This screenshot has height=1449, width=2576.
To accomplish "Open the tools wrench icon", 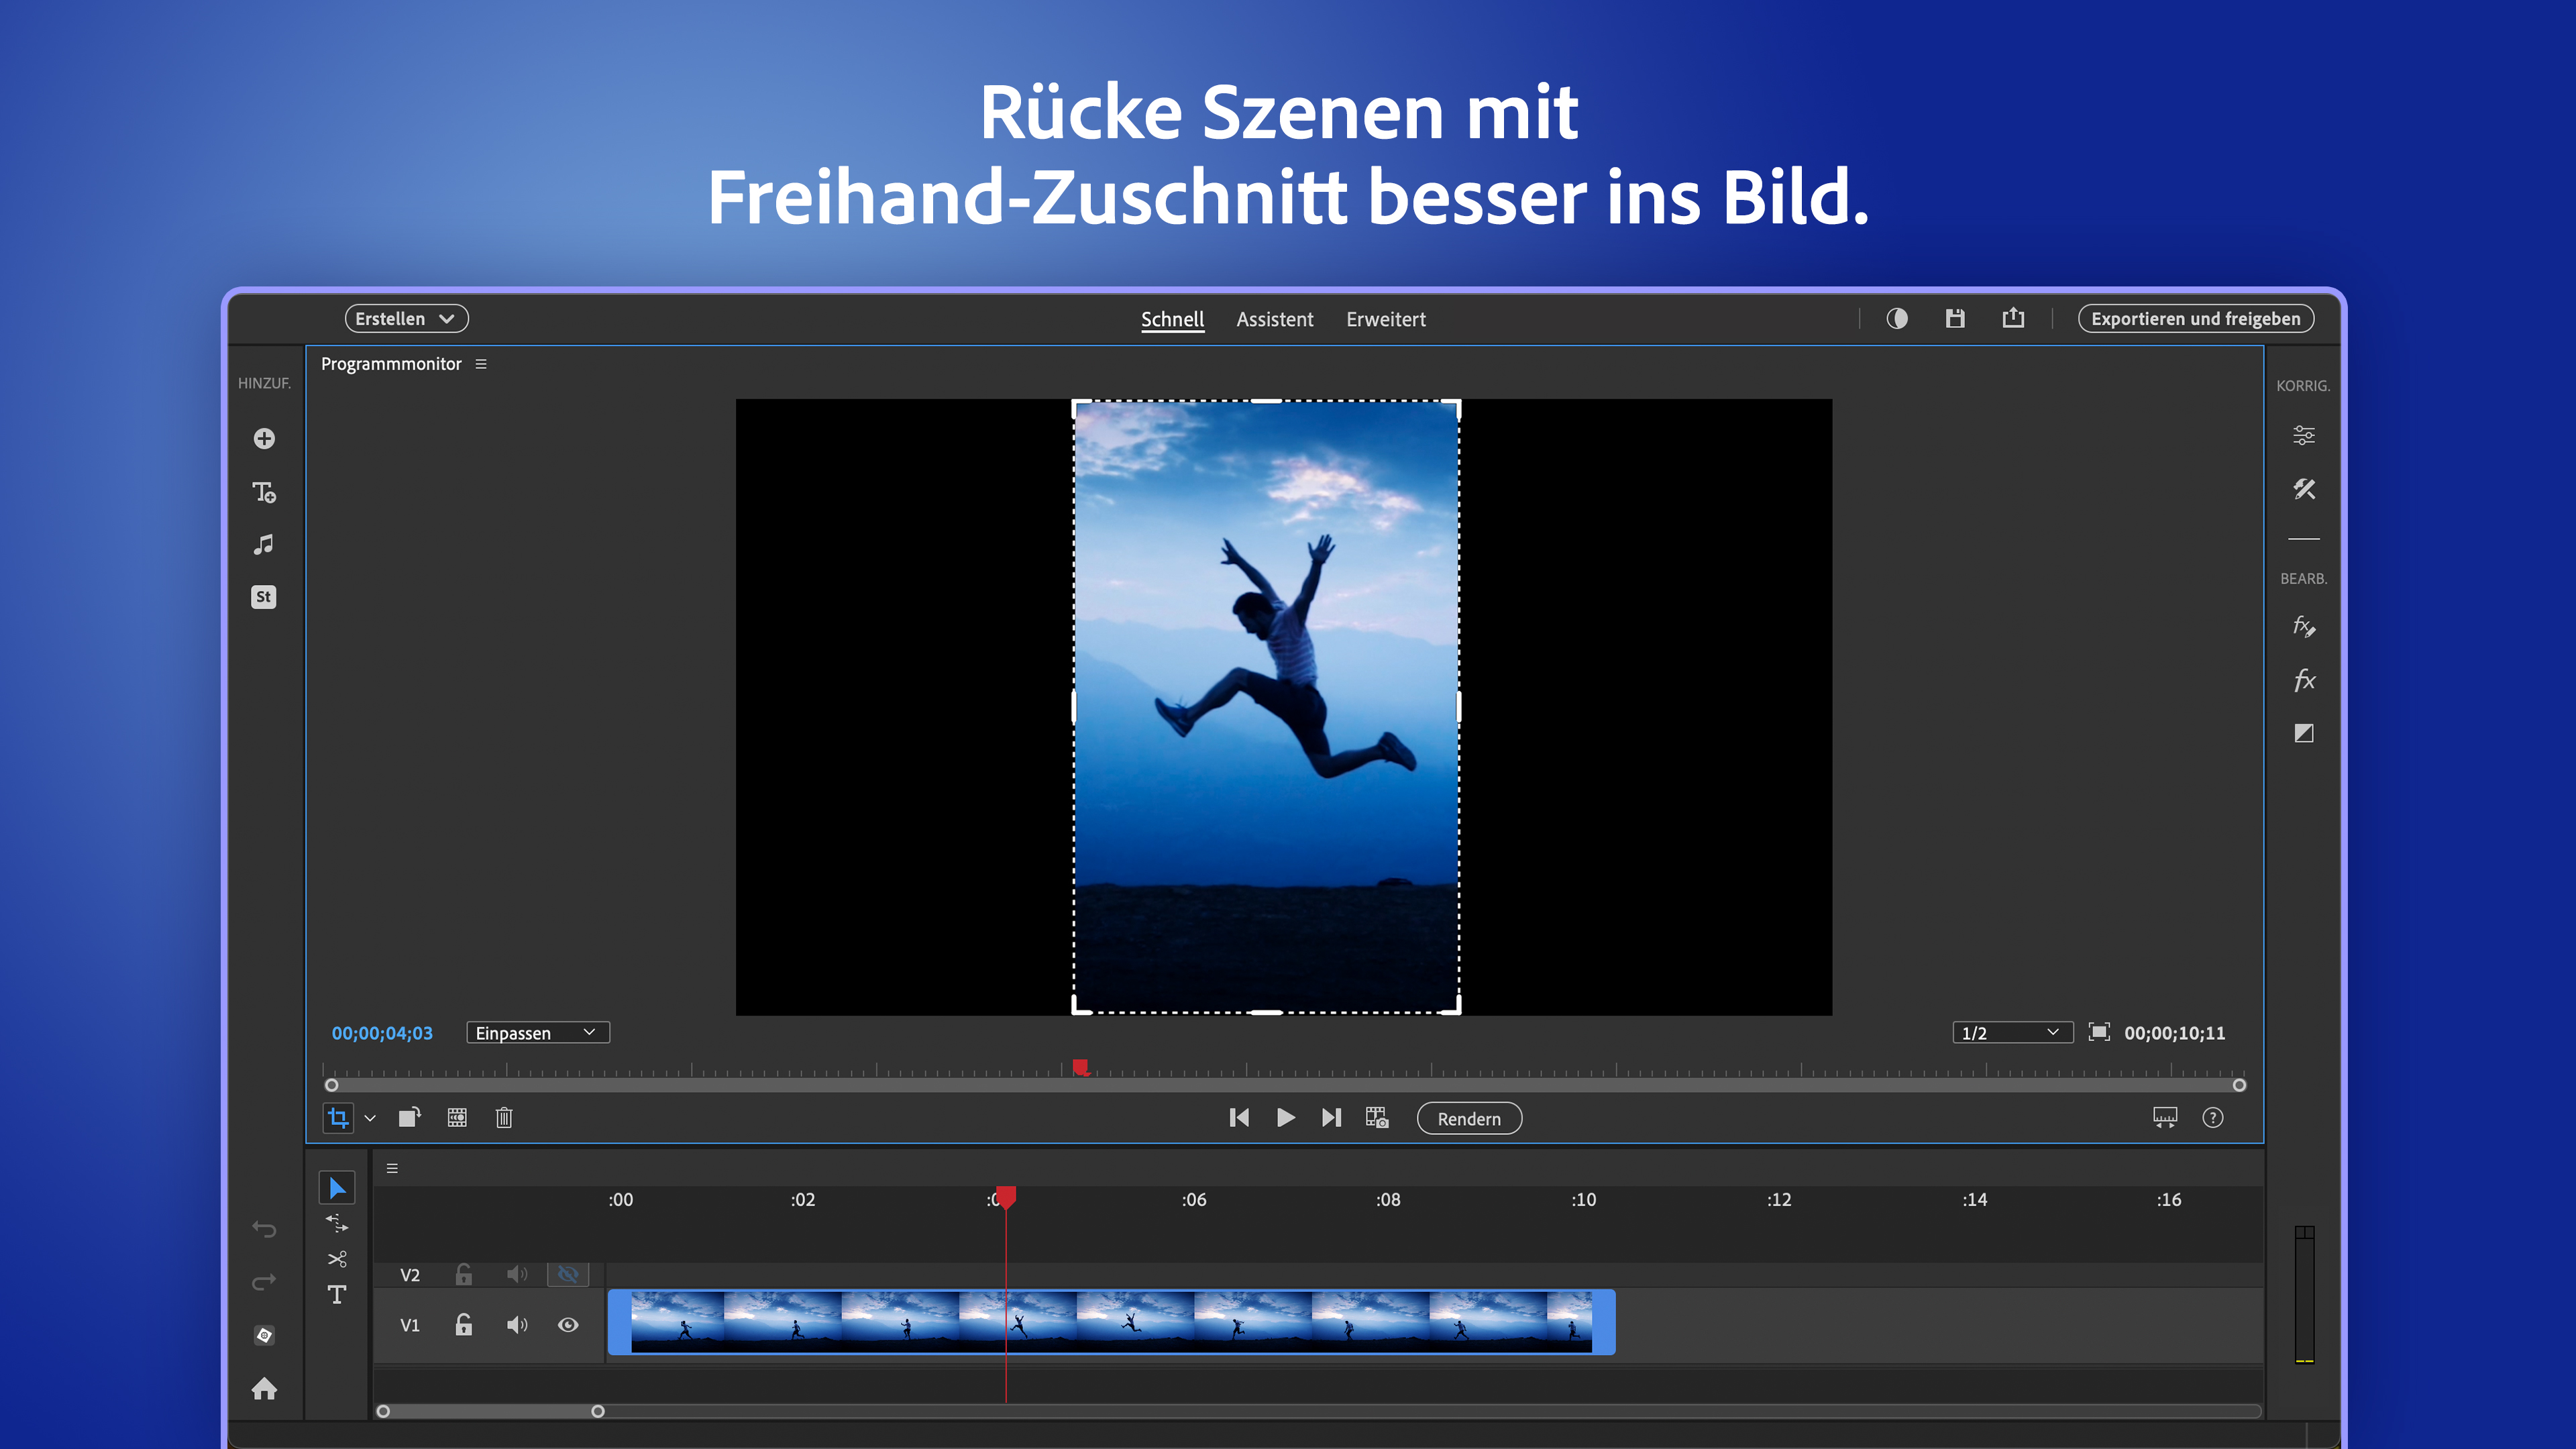I will click(2304, 489).
